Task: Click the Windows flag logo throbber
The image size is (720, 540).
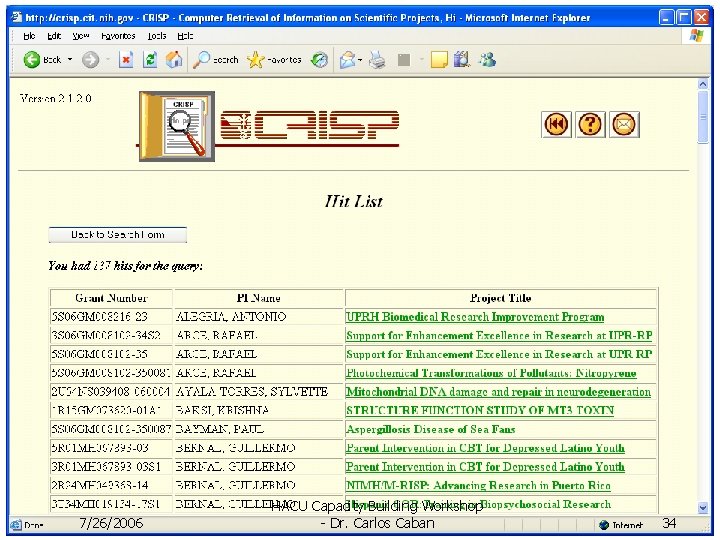Action: [697, 36]
